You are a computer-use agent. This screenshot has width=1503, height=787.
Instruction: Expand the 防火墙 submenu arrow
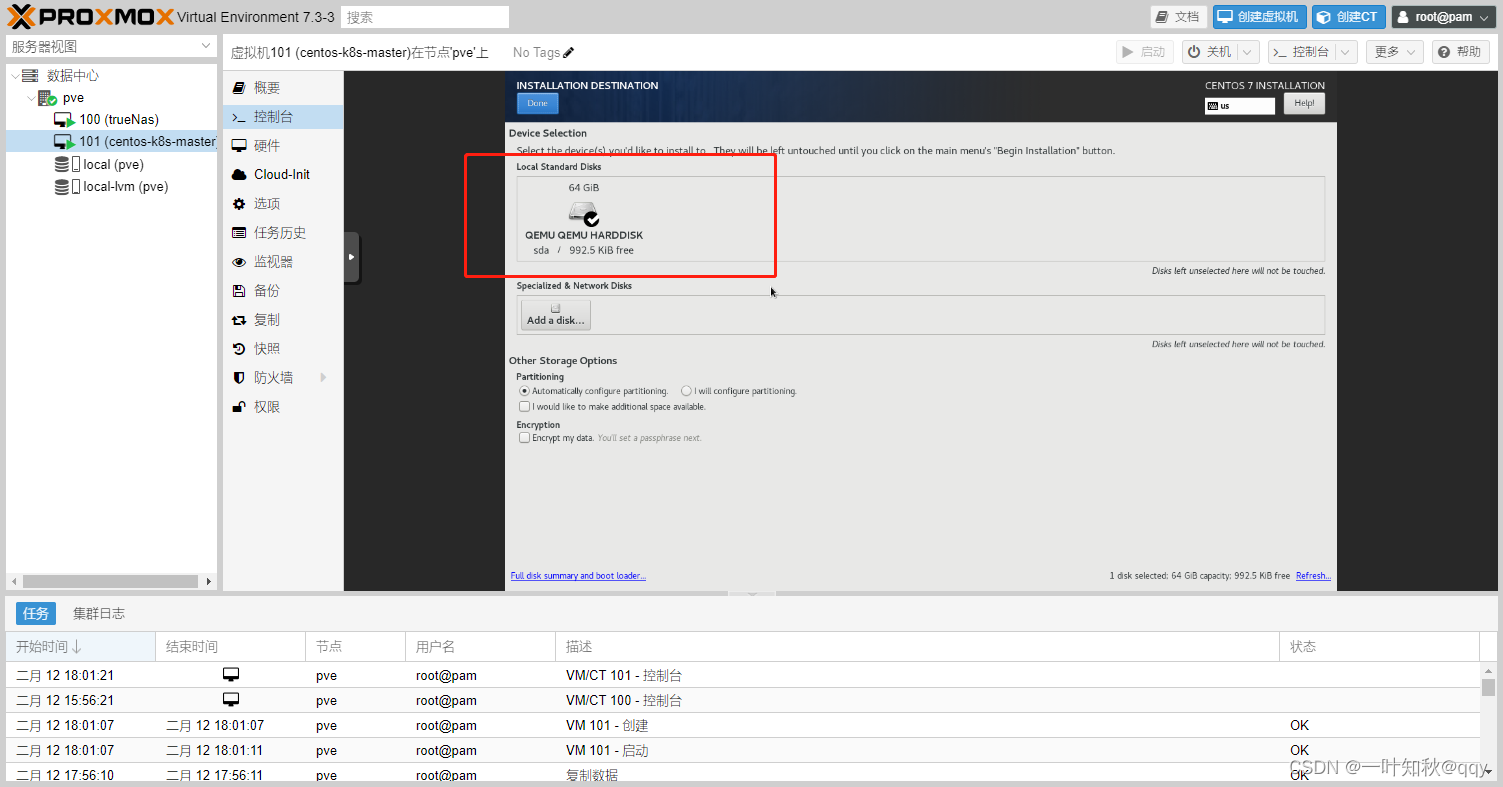pos(323,378)
